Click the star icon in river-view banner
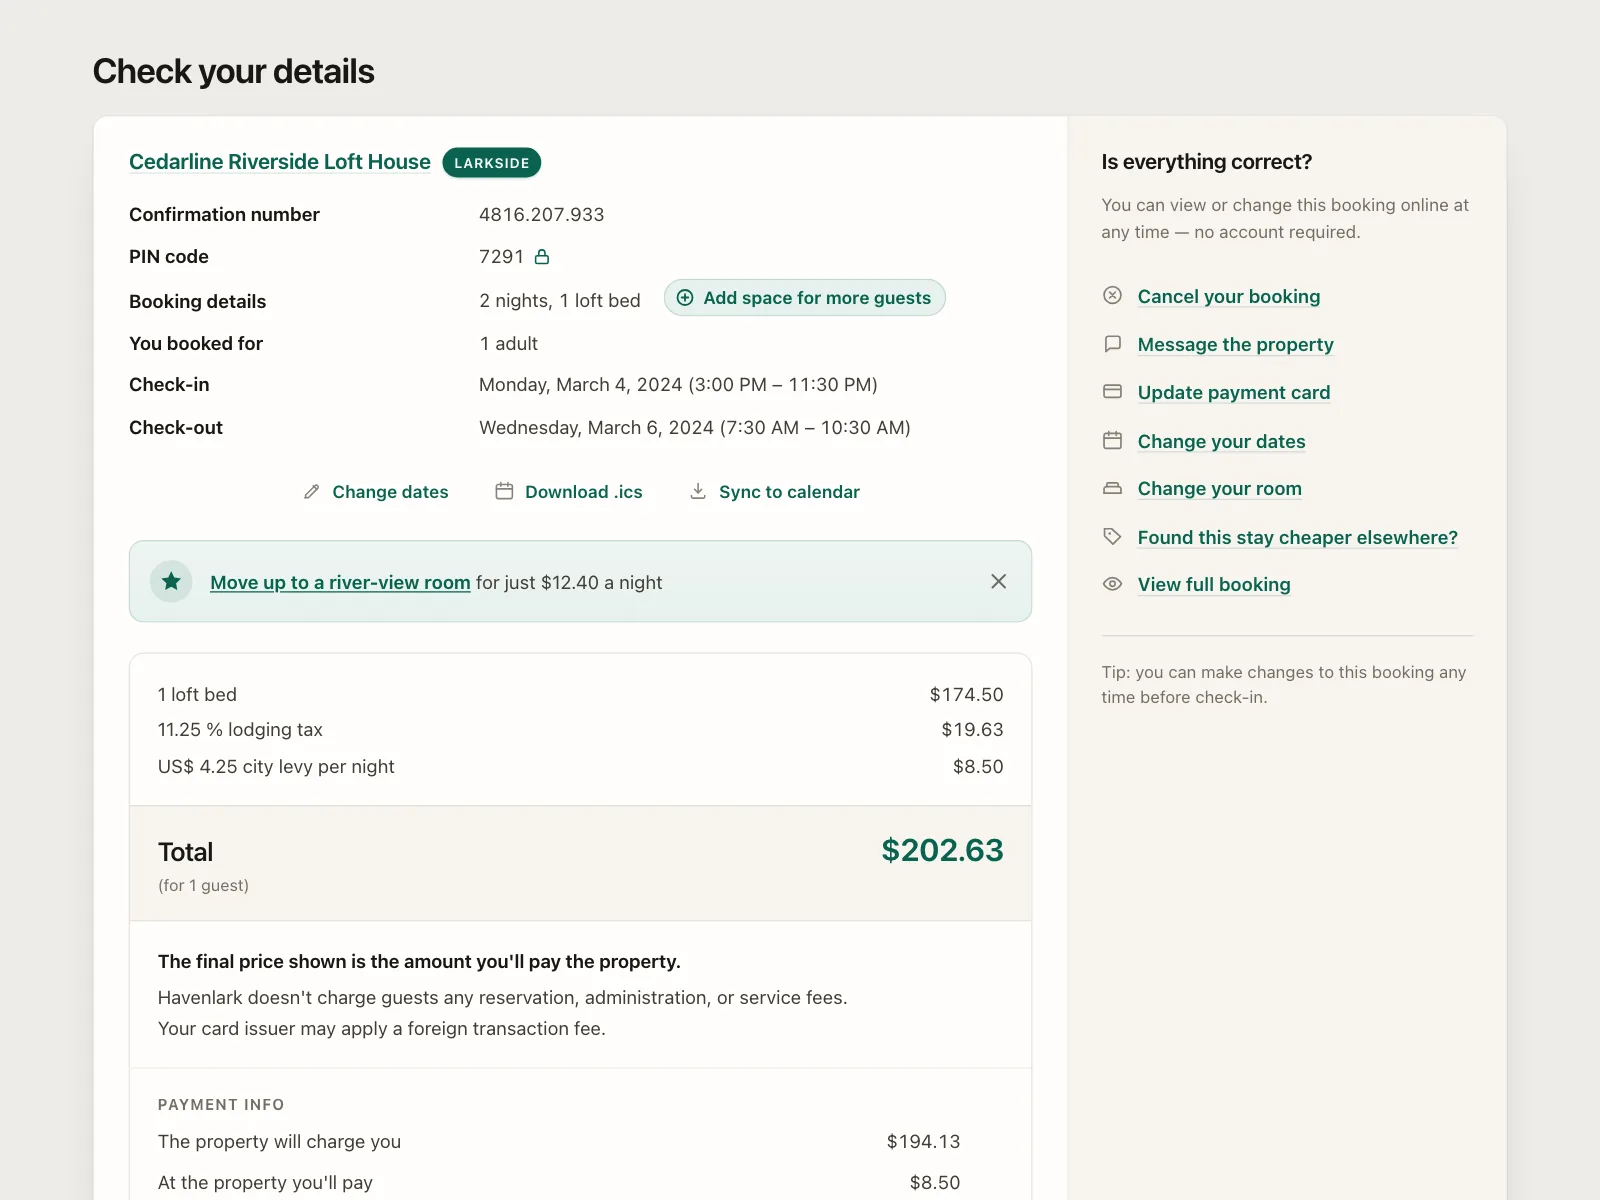The image size is (1600, 1200). coord(172,581)
